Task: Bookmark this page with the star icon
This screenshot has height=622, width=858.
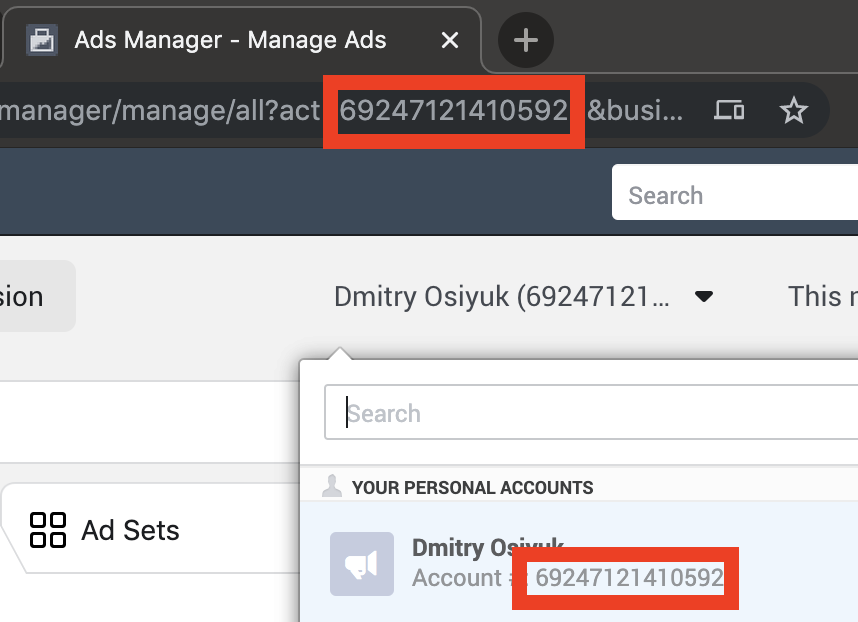Action: (793, 111)
